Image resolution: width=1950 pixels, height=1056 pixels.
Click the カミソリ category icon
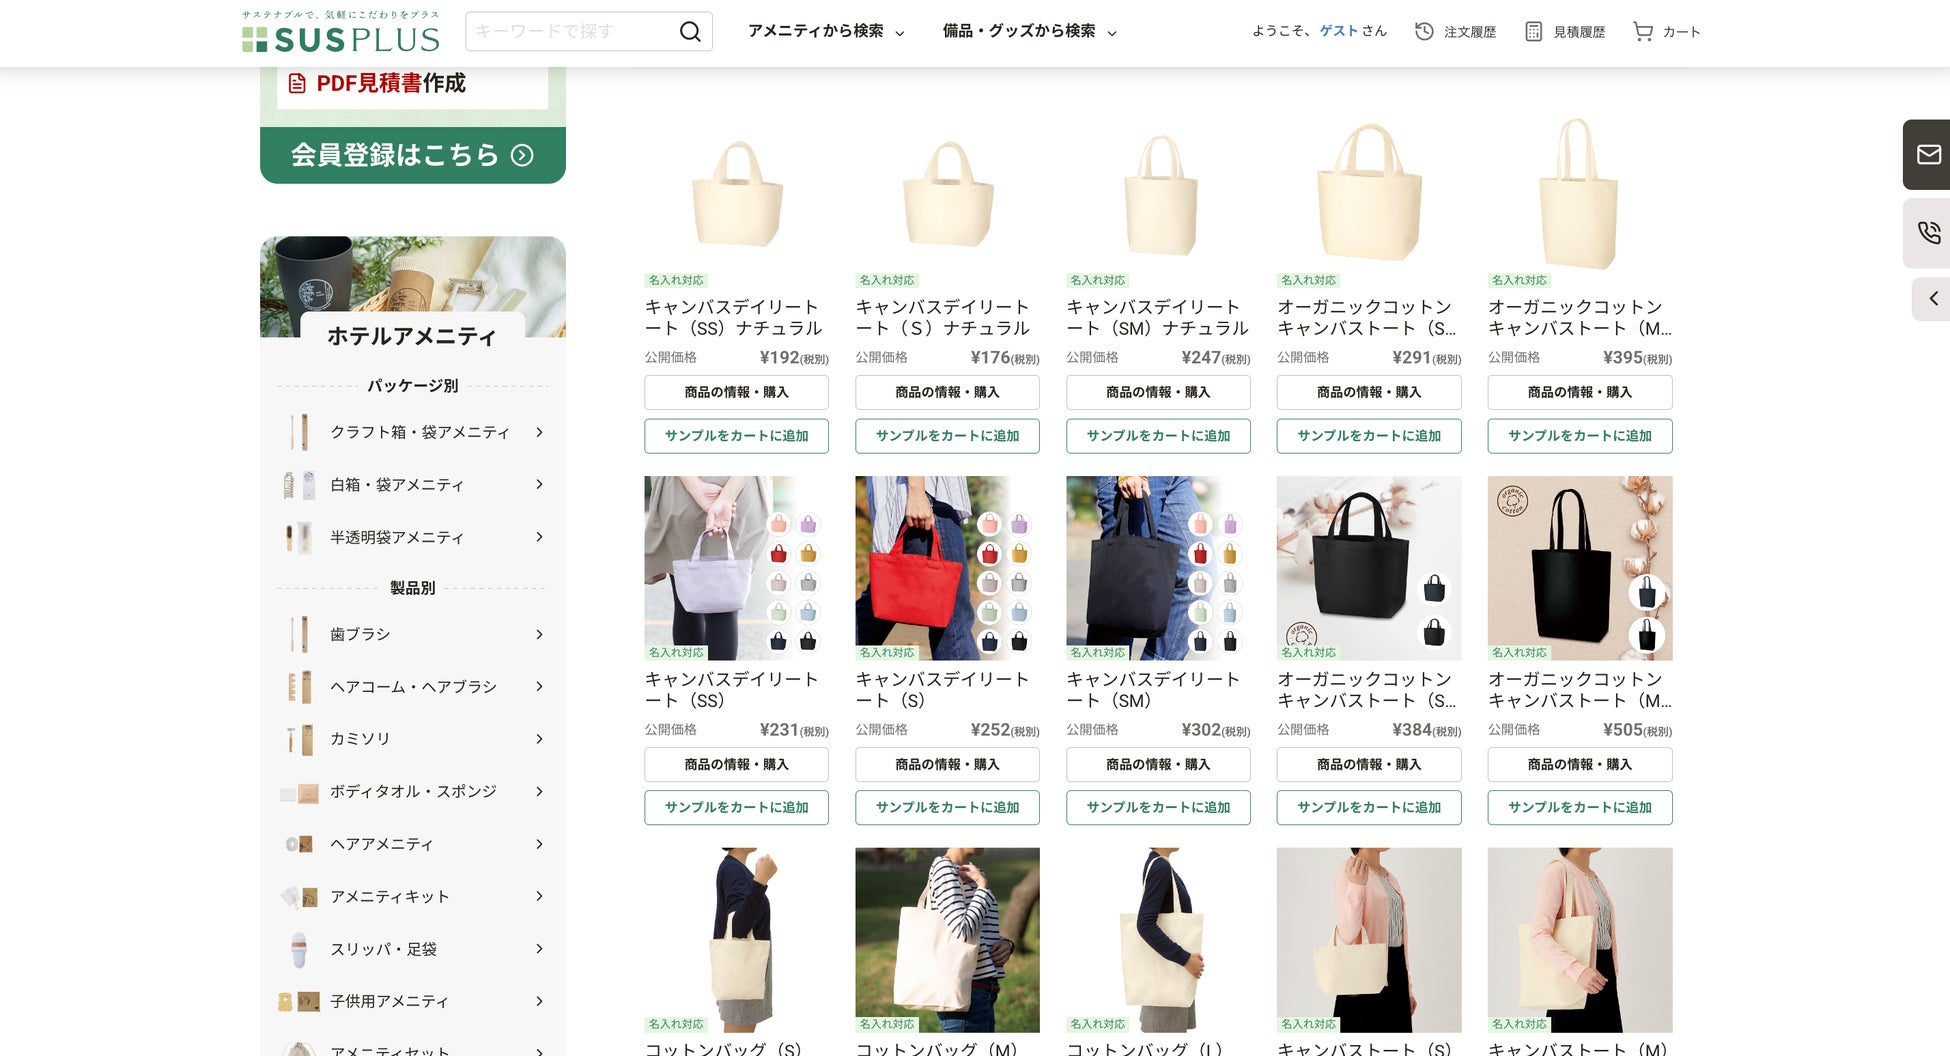point(299,739)
